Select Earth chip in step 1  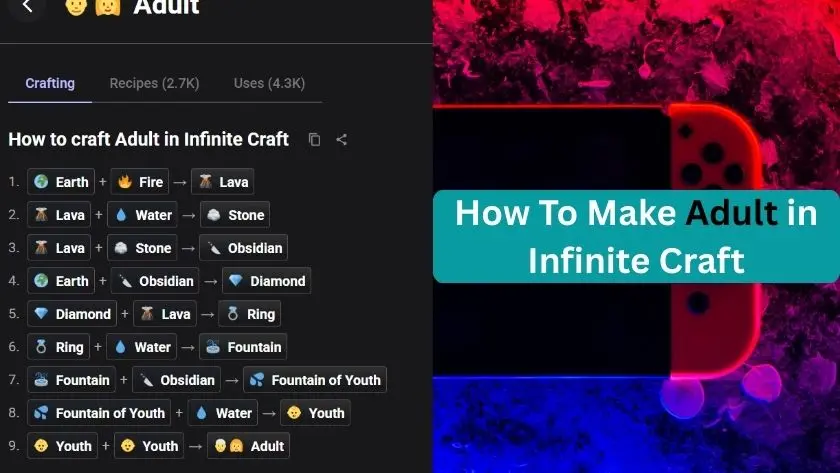61,182
